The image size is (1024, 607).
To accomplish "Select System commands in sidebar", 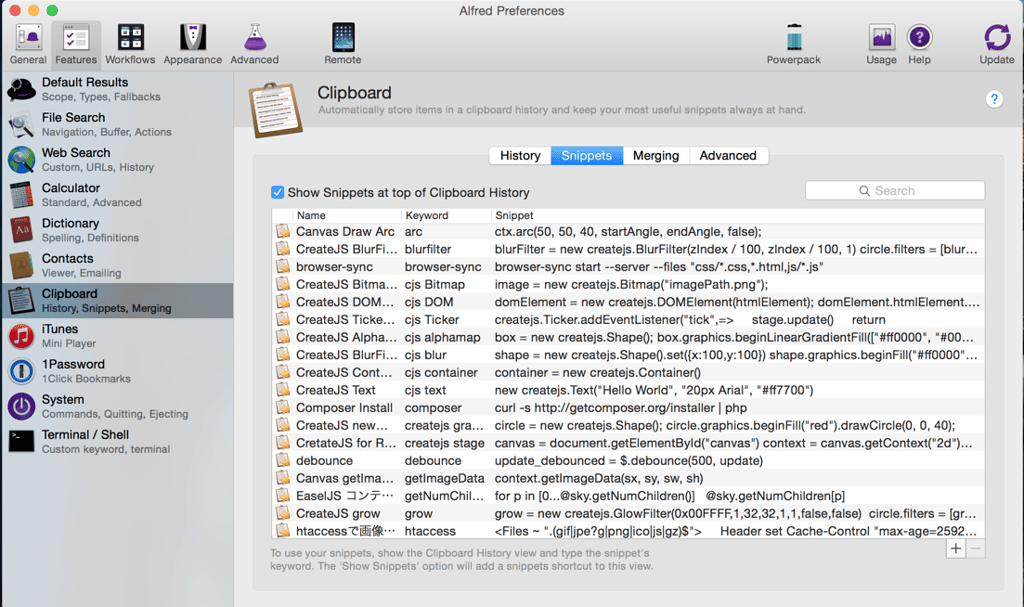I will point(117,407).
